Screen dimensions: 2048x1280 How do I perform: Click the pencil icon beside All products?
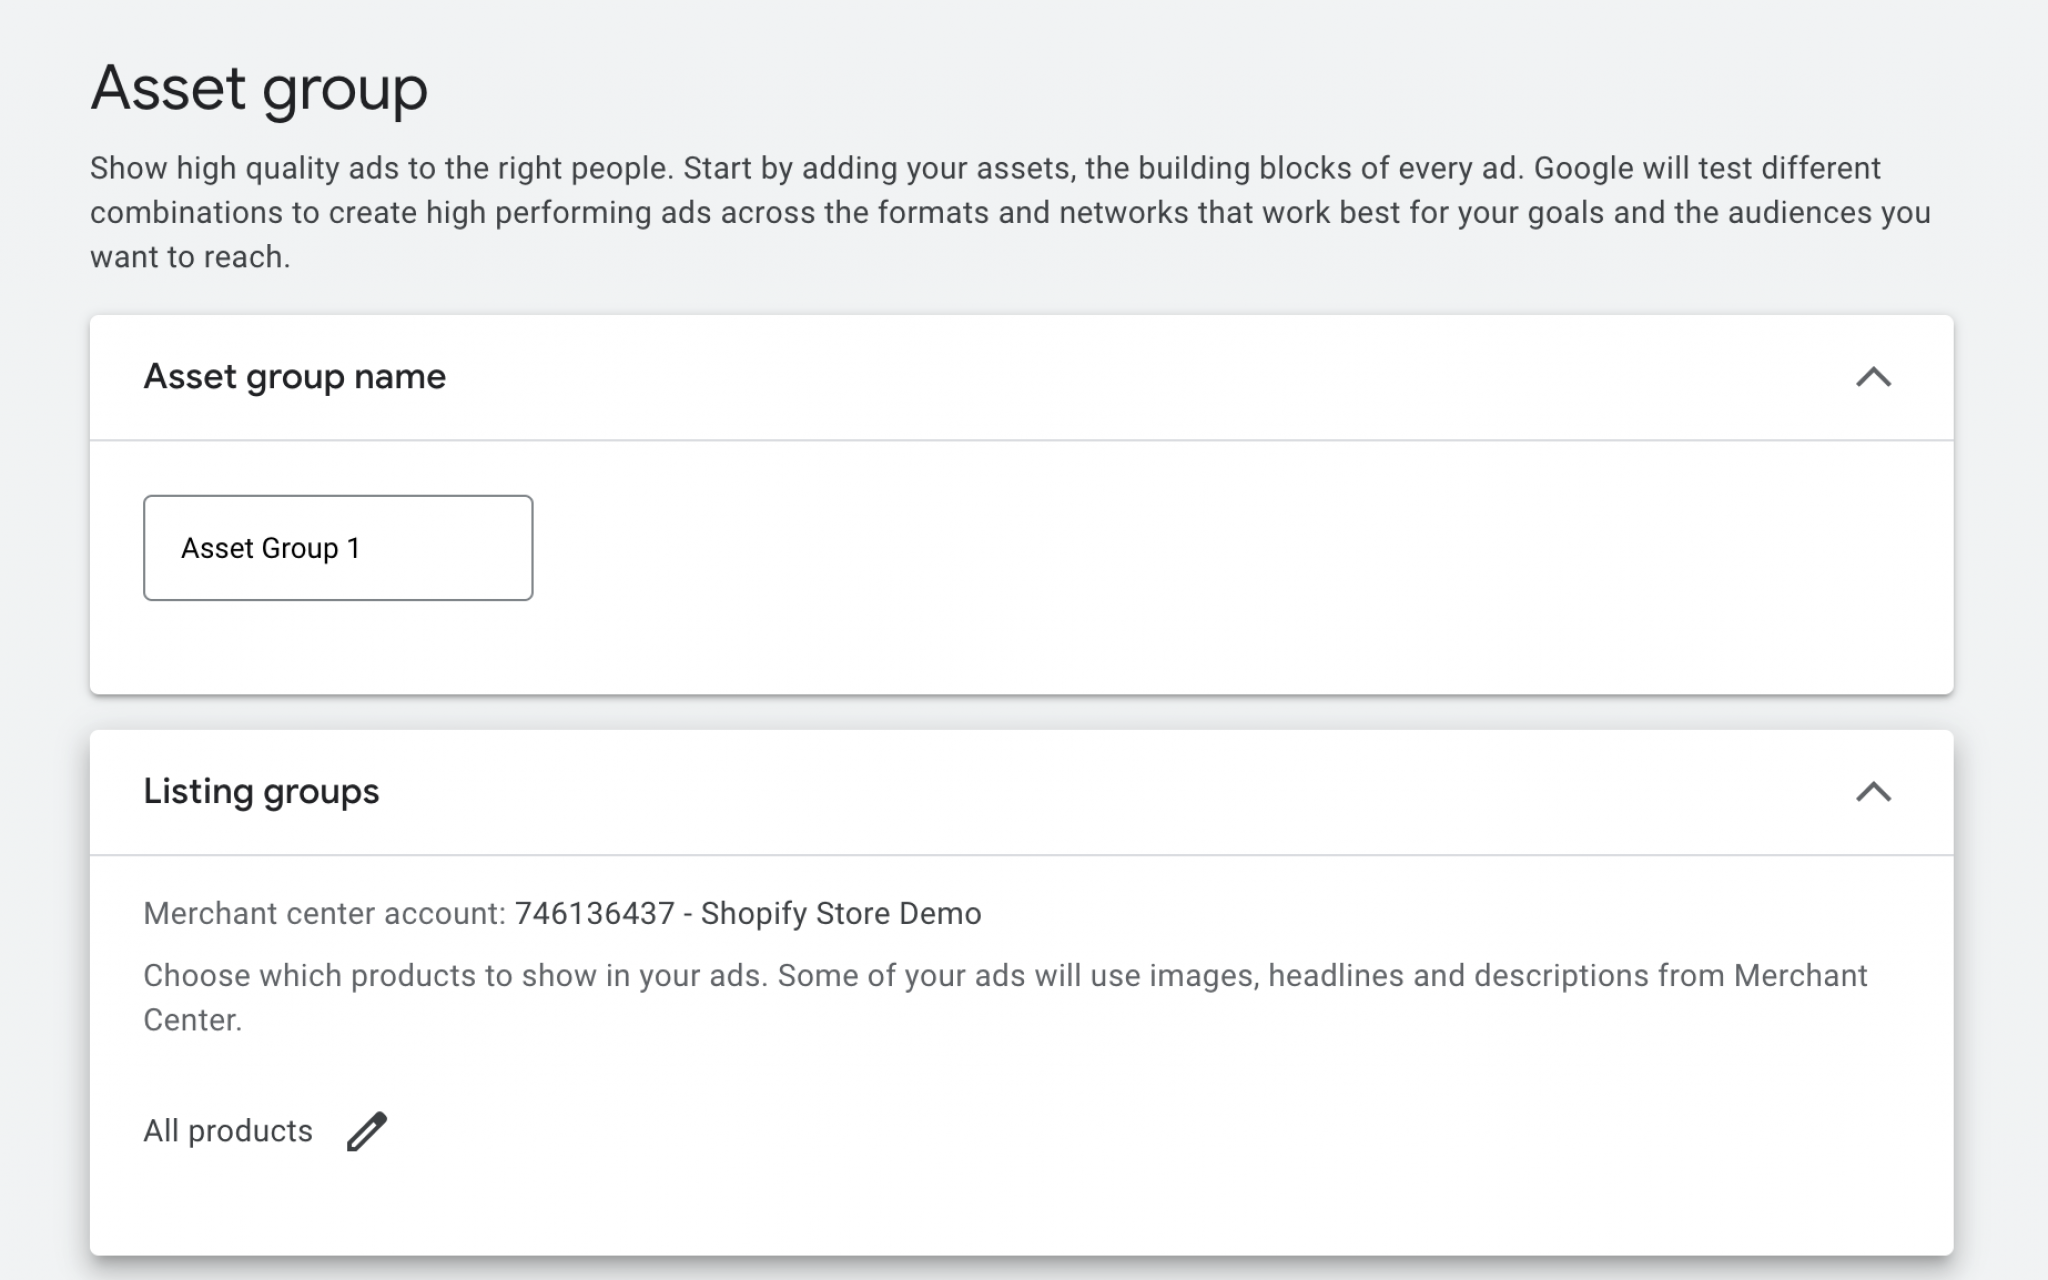point(366,1131)
